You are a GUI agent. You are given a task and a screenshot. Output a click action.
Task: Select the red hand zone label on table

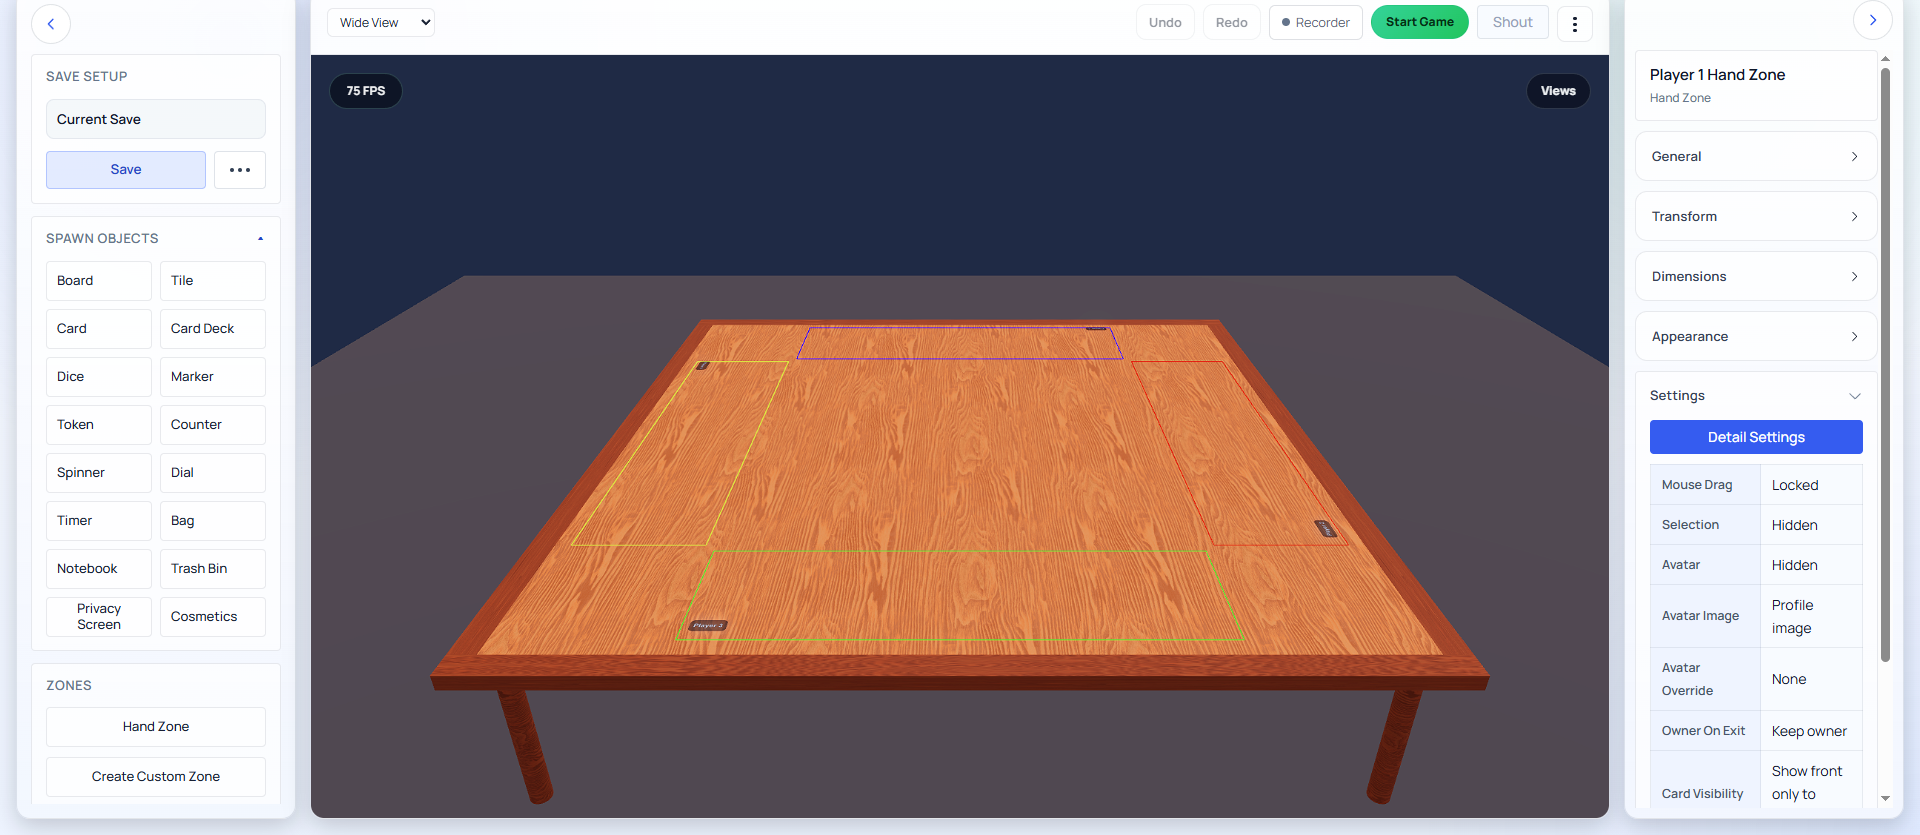[1325, 528]
